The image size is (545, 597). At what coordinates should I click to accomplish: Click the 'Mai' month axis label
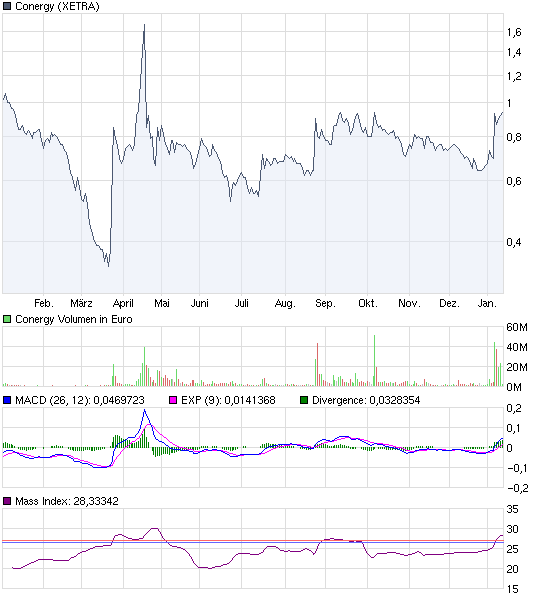coord(161,303)
